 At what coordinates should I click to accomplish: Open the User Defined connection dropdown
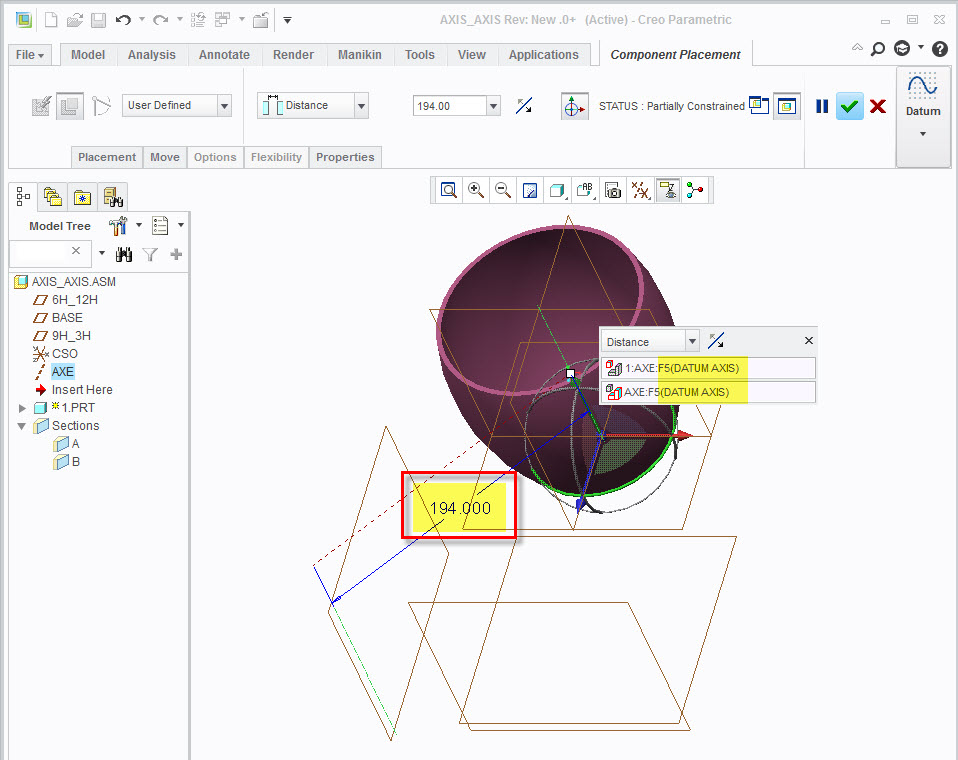(224, 106)
